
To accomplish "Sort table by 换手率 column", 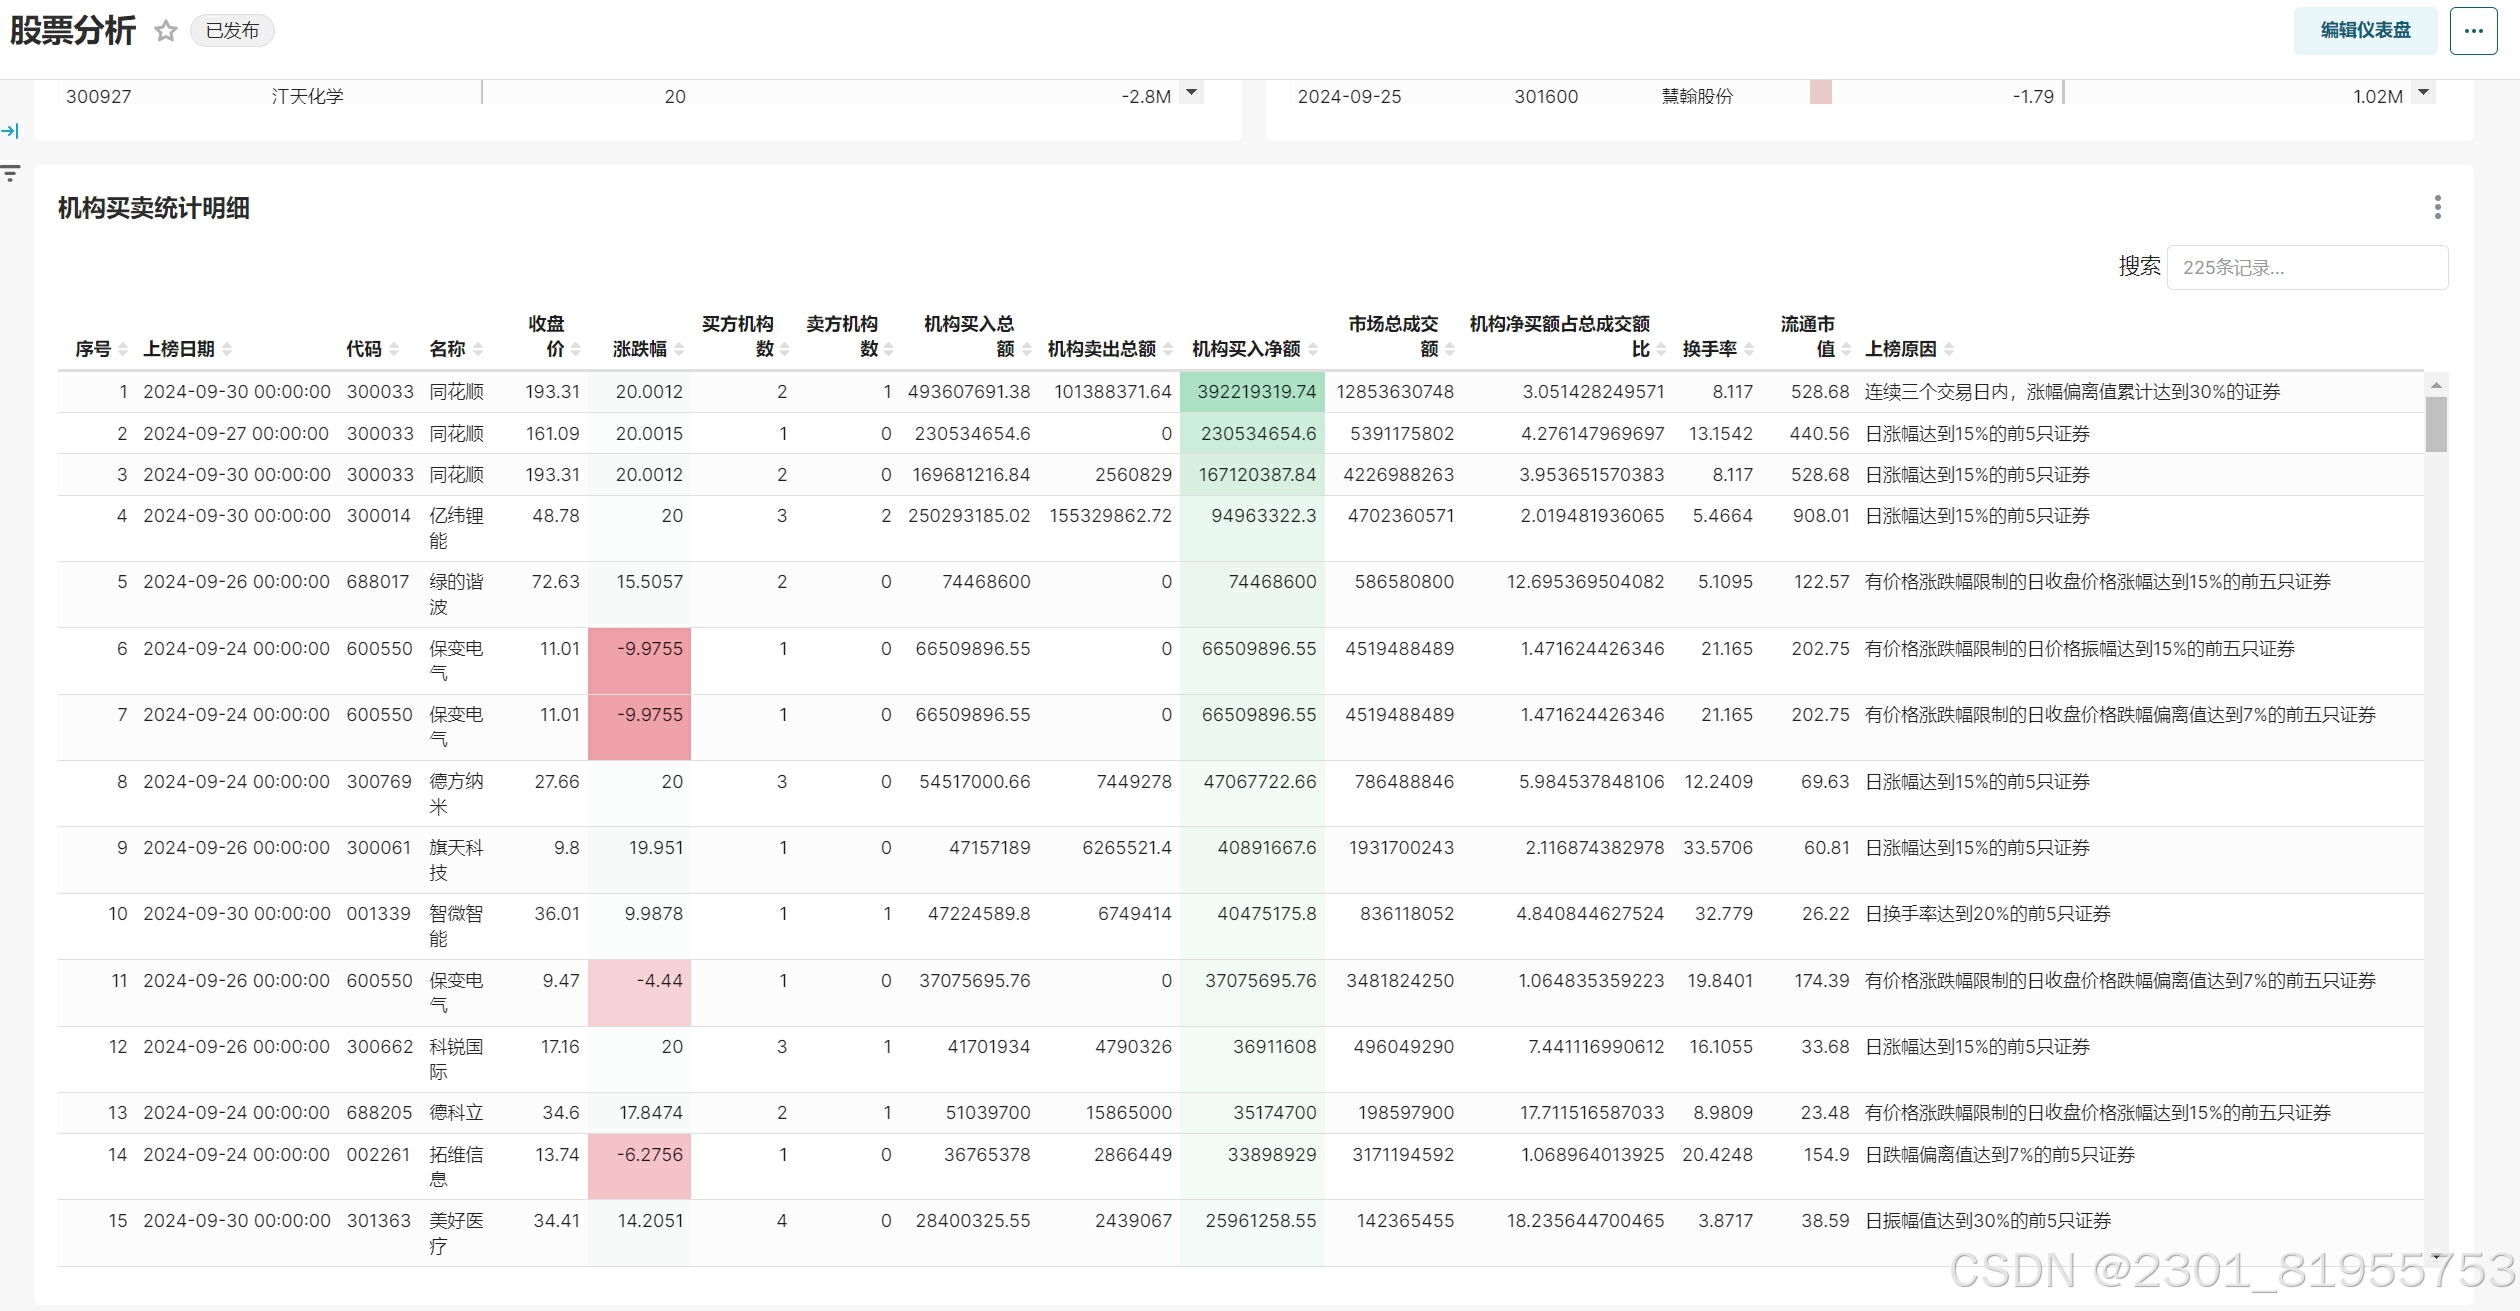I will [x=1710, y=349].
